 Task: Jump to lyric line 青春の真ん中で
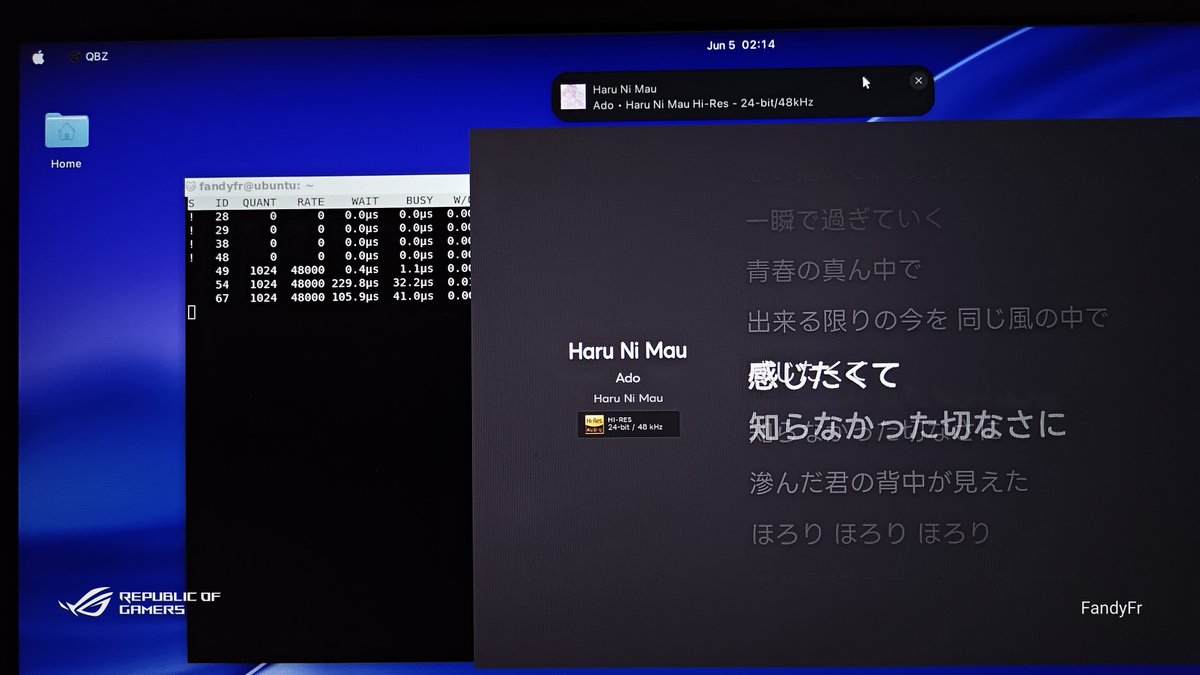(x=834, y=269)
